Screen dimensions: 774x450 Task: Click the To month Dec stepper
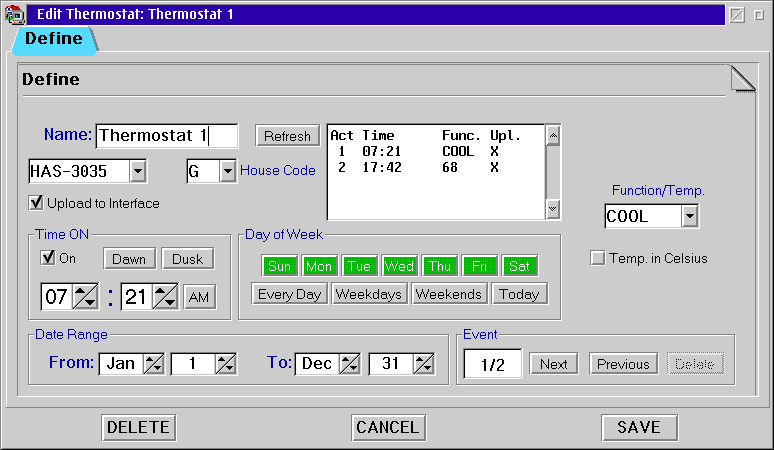(x=350, y=364)
